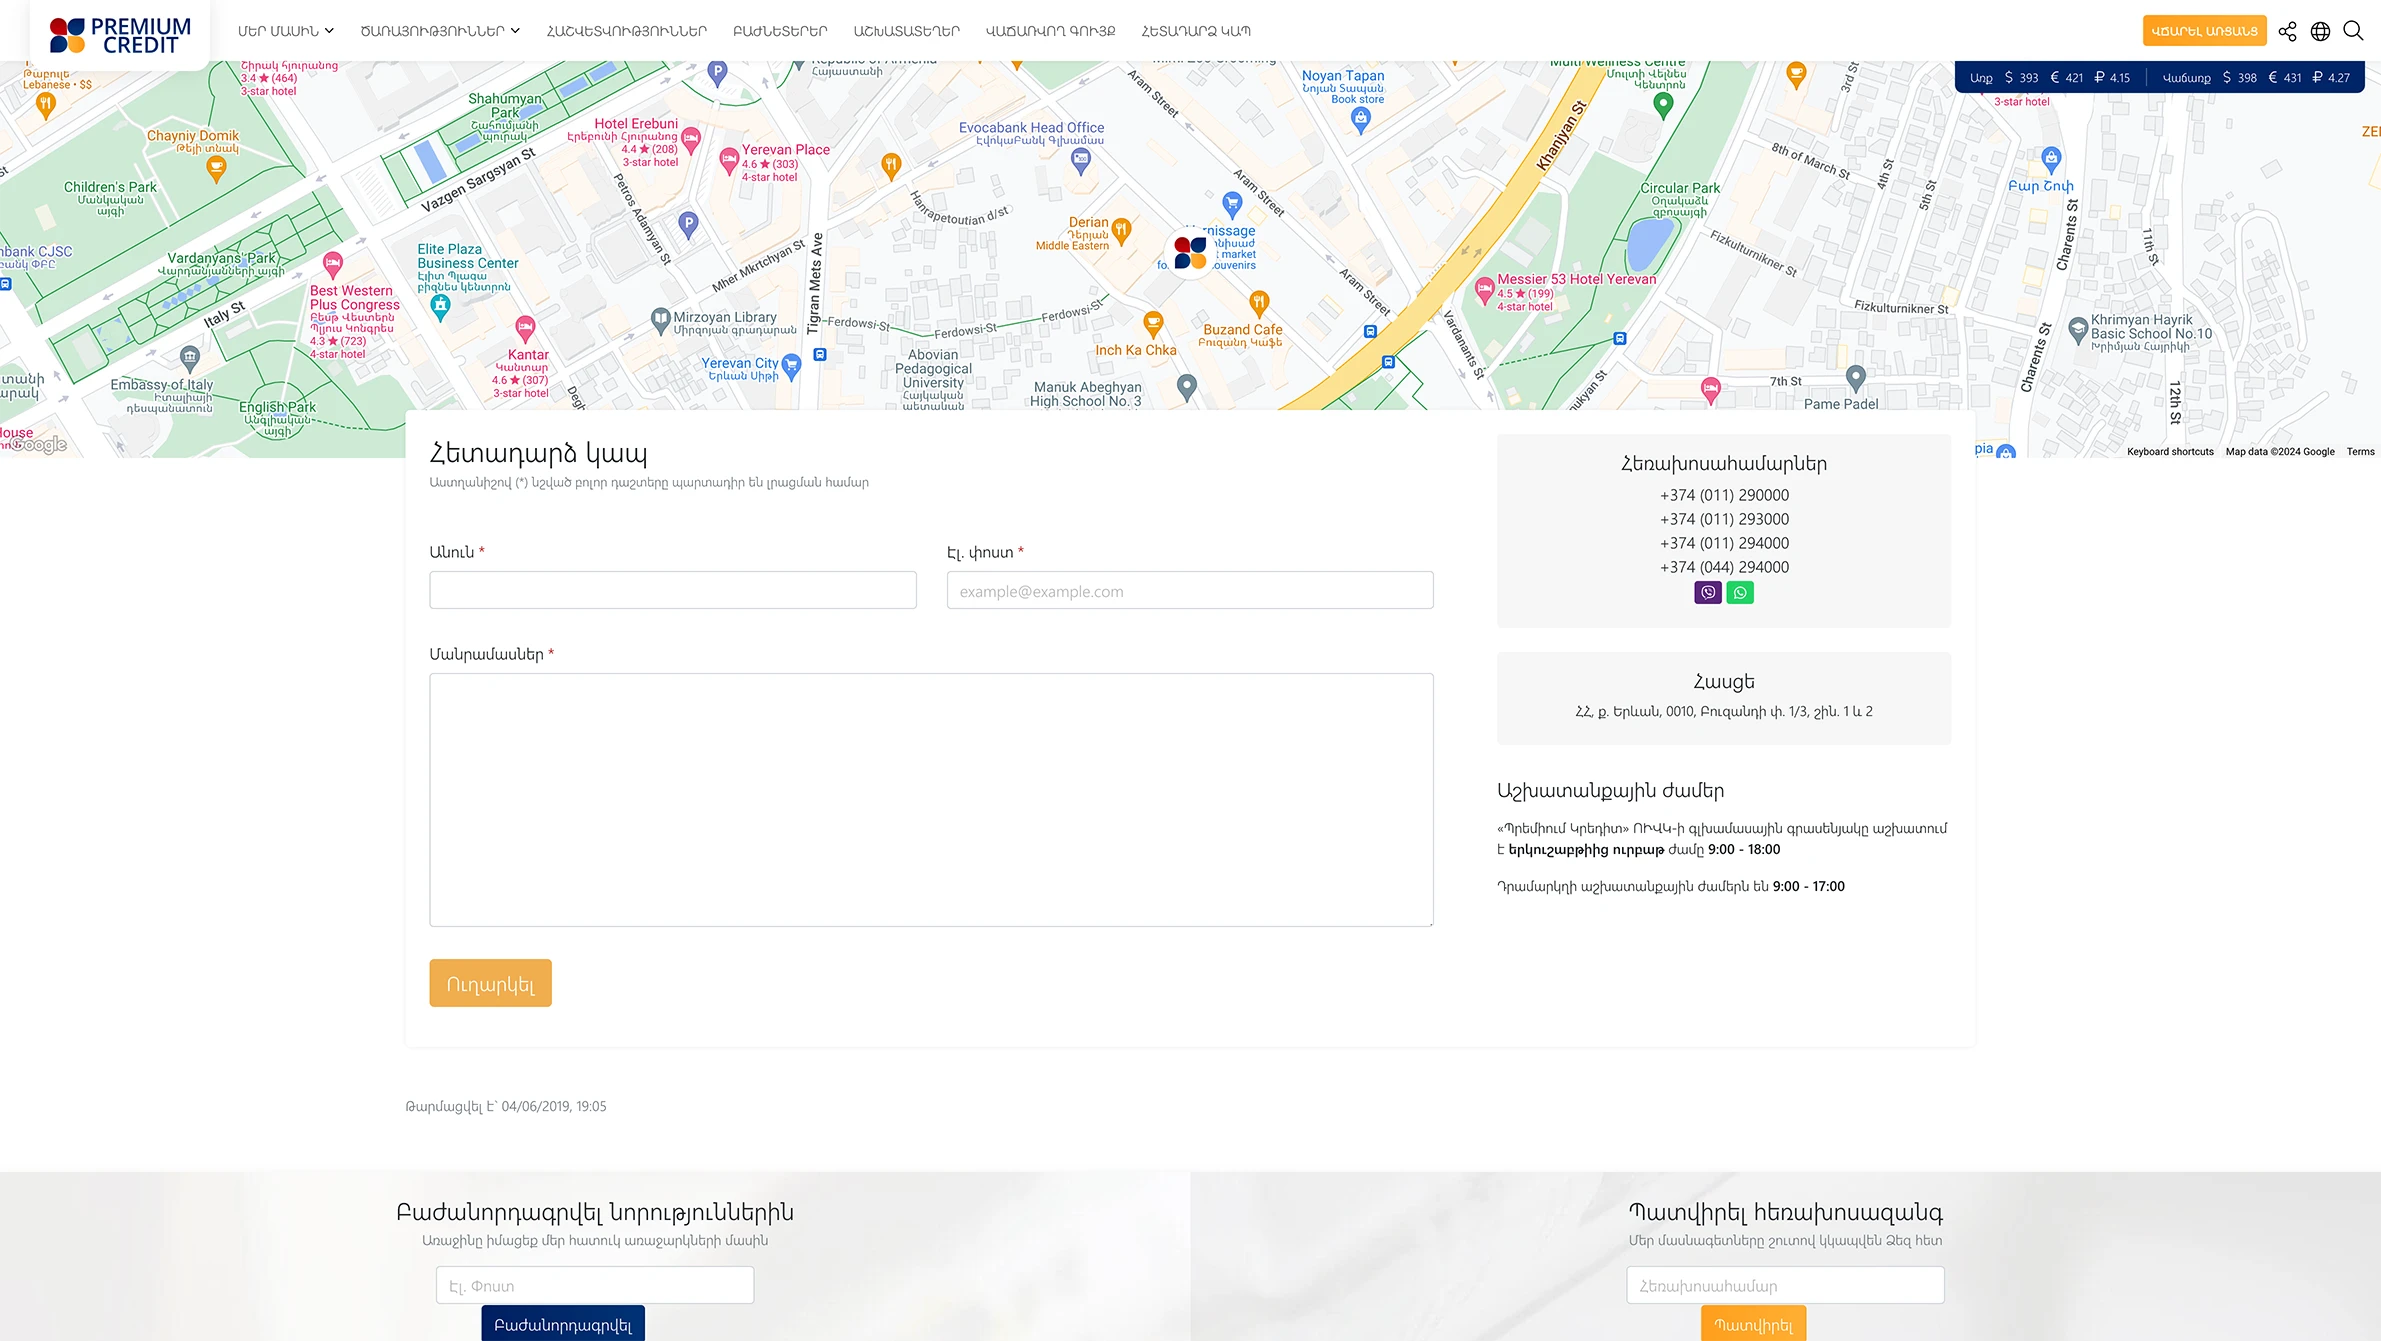2381x1341 pixels.
Task: Expand the ՄԵՐ ՄԱՍԻՆ dropdown menu
Action: pos(285,31)
